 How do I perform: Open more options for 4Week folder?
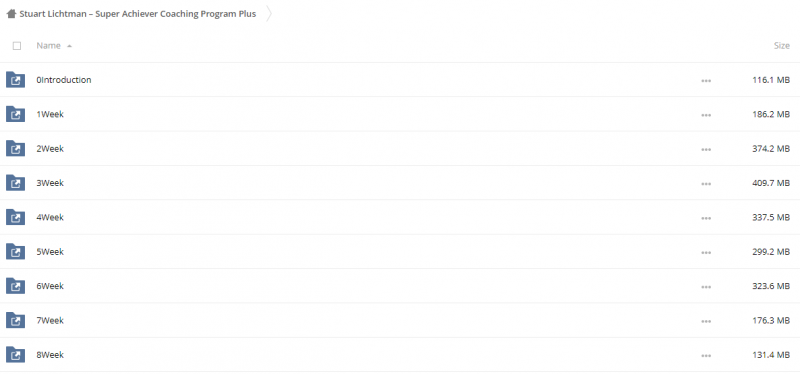click(x=706, y=218)
